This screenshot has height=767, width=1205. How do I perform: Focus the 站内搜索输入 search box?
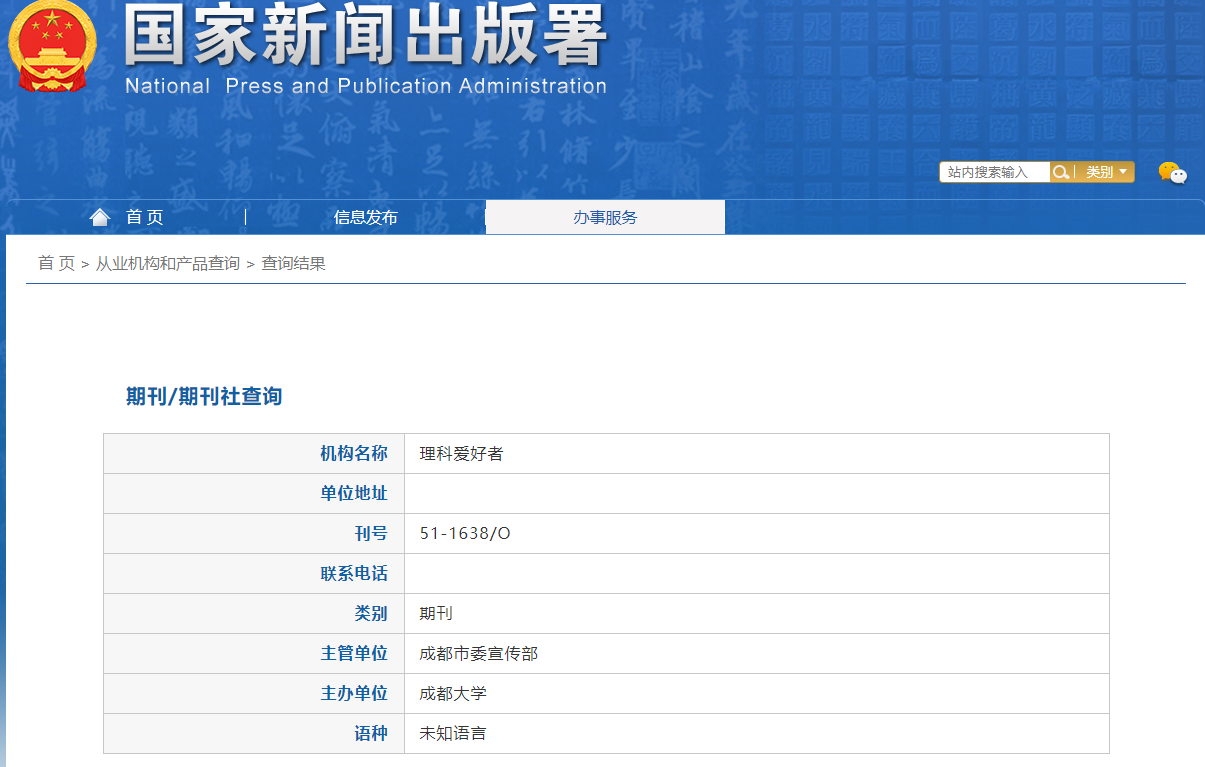coord(994,172)
